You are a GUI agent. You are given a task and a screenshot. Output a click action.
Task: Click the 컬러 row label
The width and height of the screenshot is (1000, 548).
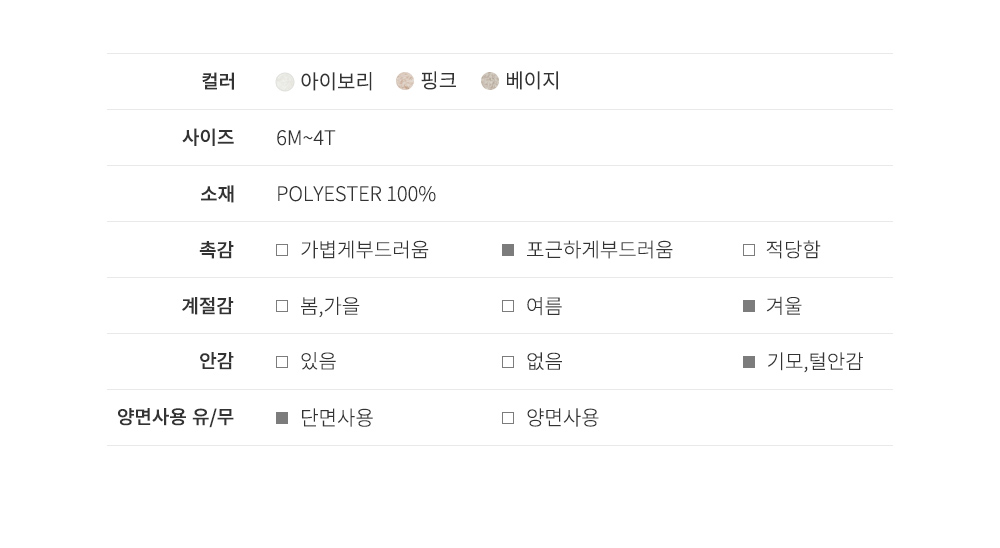pos(218,81)
